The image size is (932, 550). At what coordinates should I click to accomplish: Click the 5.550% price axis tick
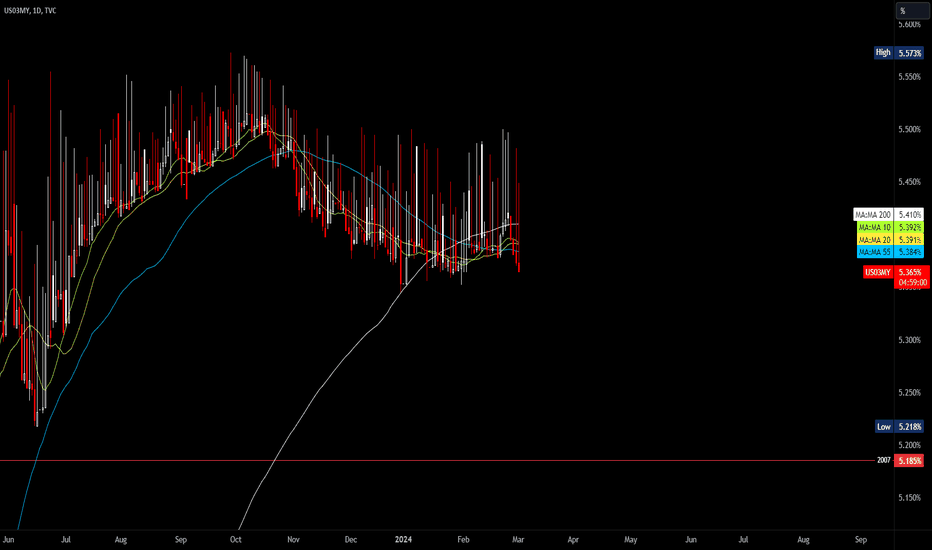(x=909, y=77)
